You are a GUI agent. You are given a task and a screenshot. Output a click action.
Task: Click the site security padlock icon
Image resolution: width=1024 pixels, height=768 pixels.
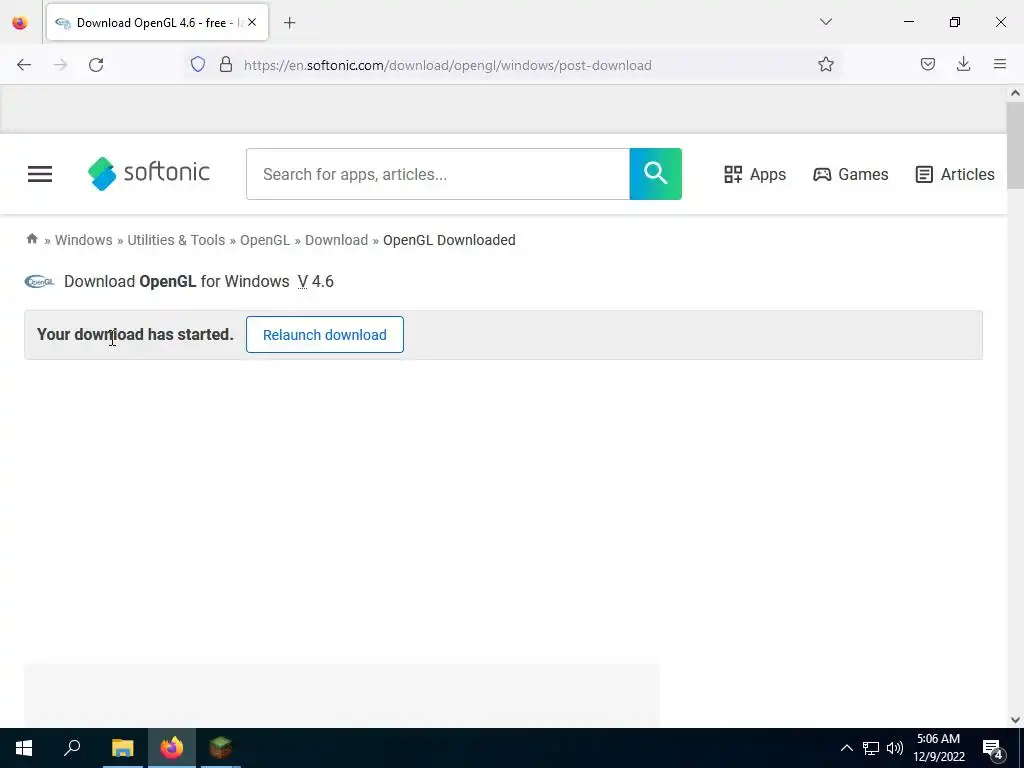pyautogui.click(x=226, y=65)
